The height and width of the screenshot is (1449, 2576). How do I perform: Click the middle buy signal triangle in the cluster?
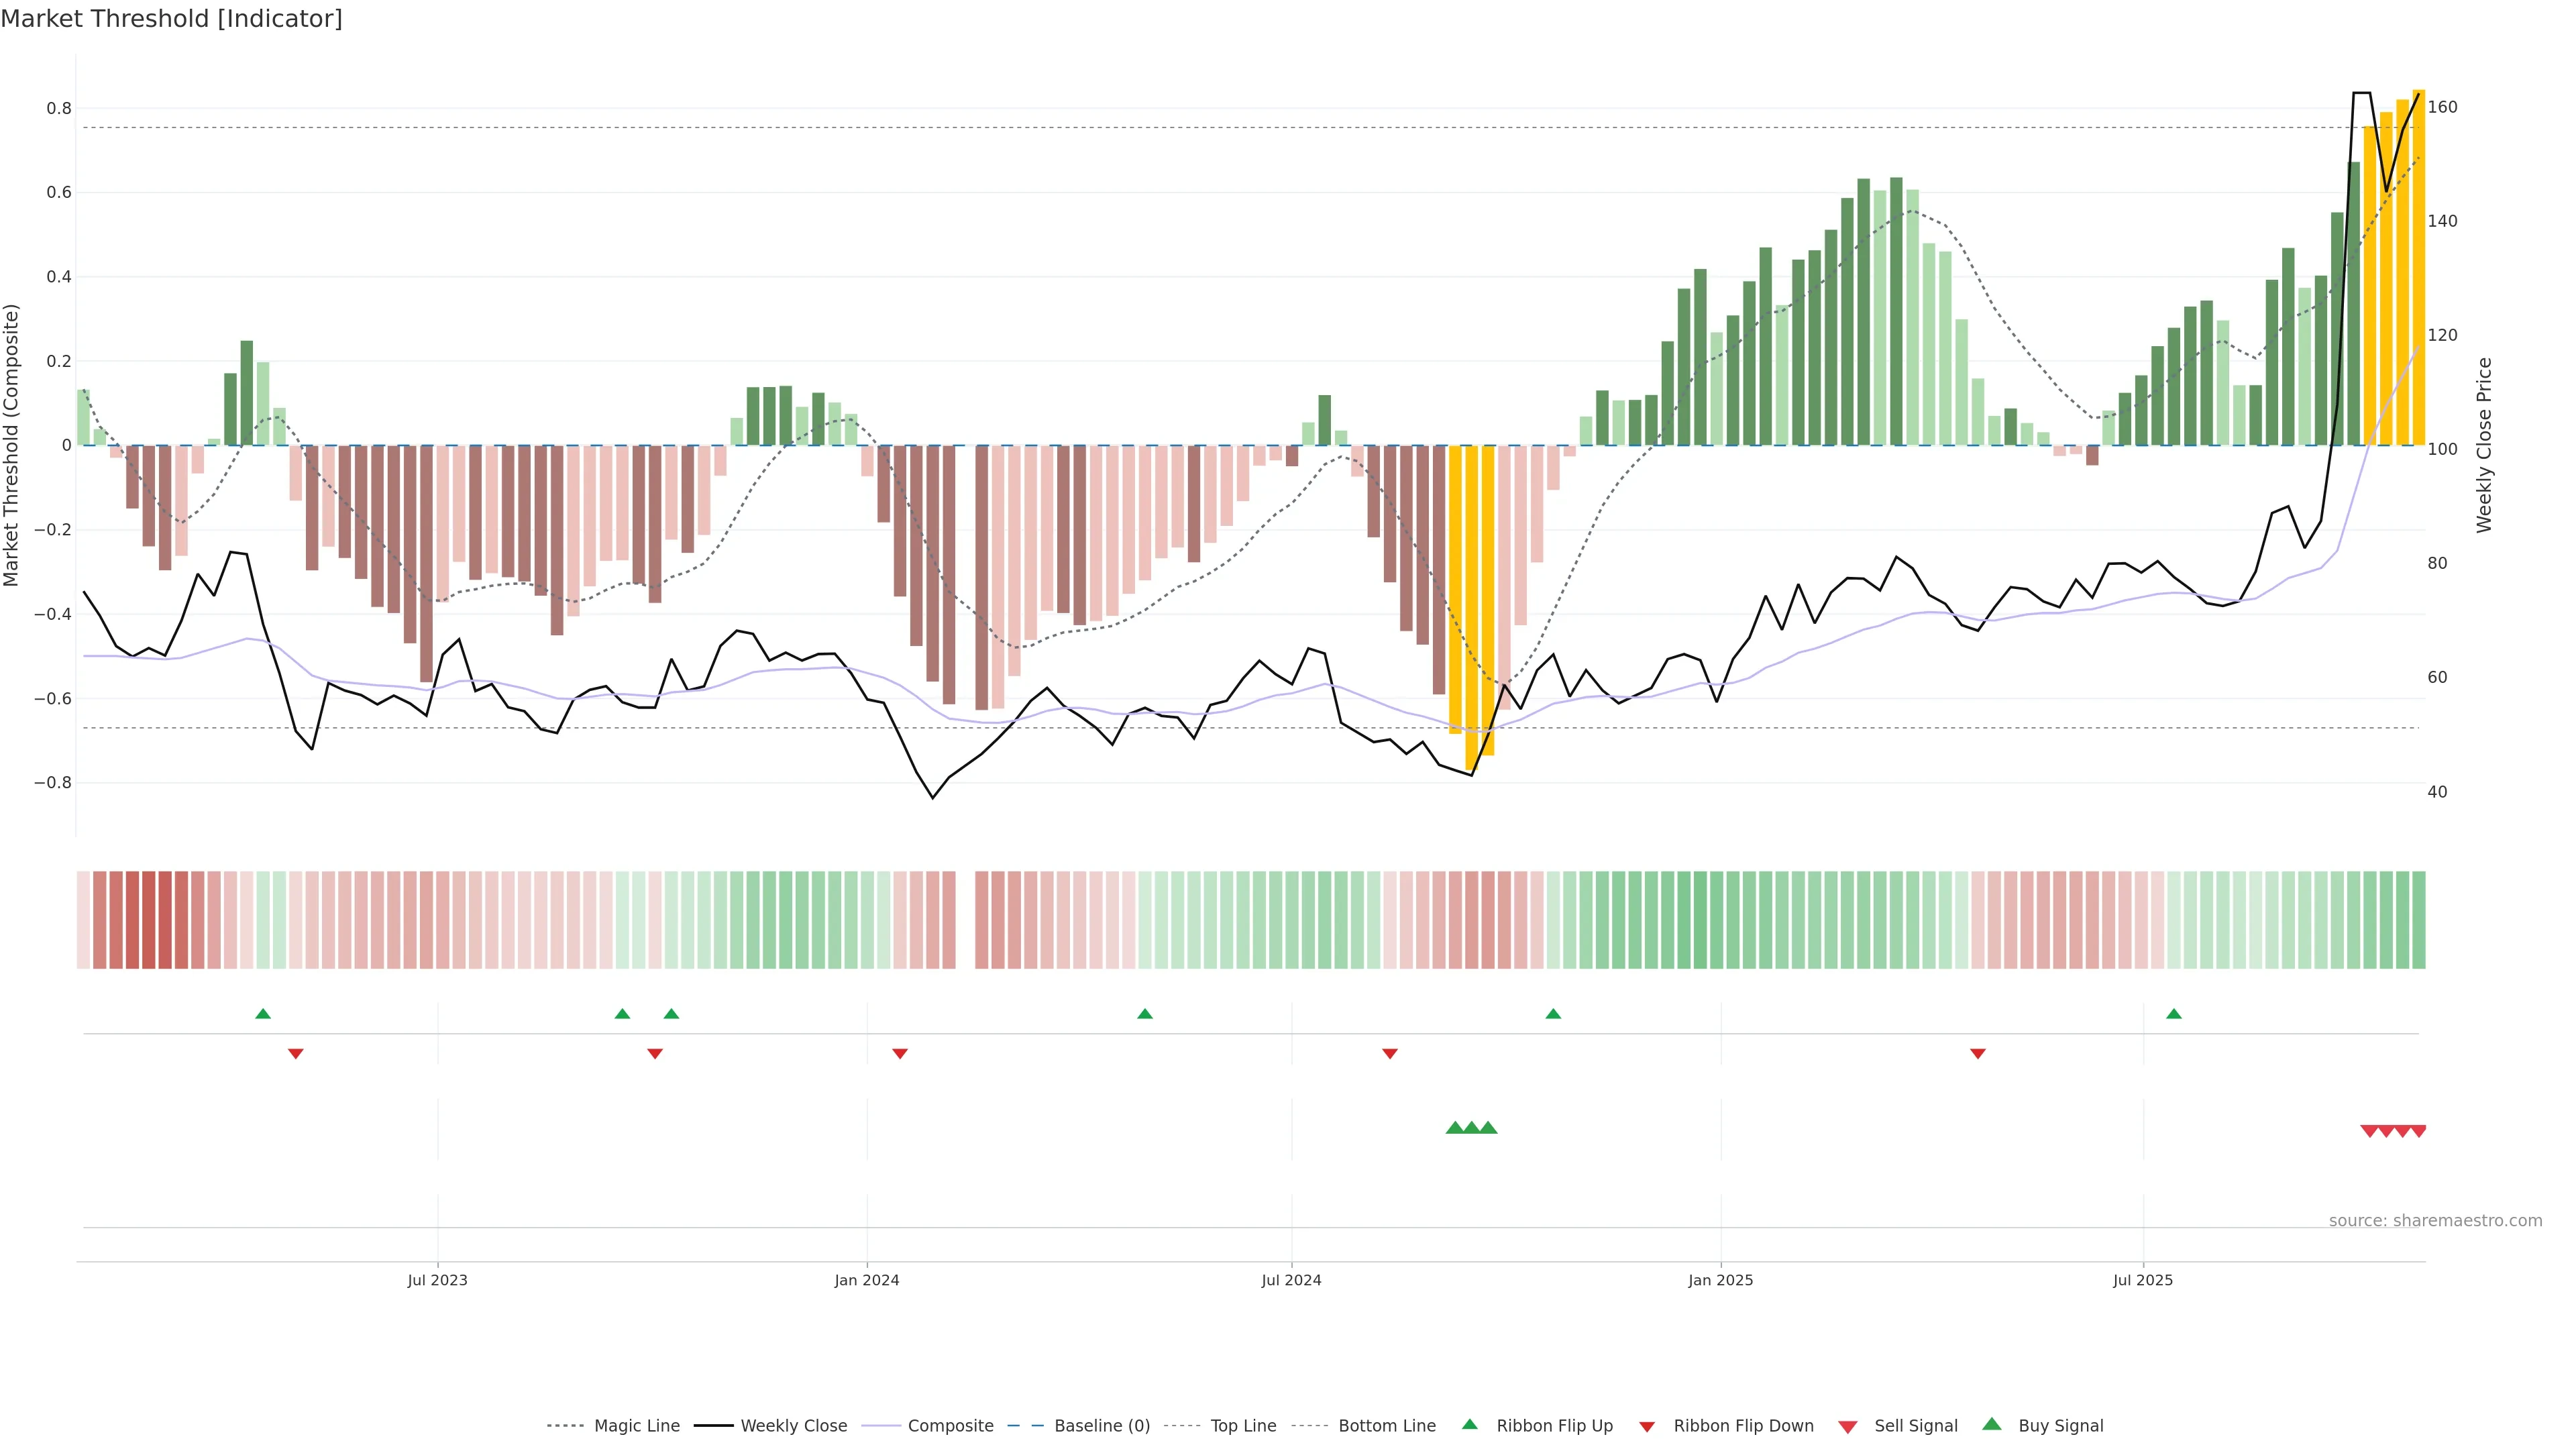[x=1471, y=1128]
